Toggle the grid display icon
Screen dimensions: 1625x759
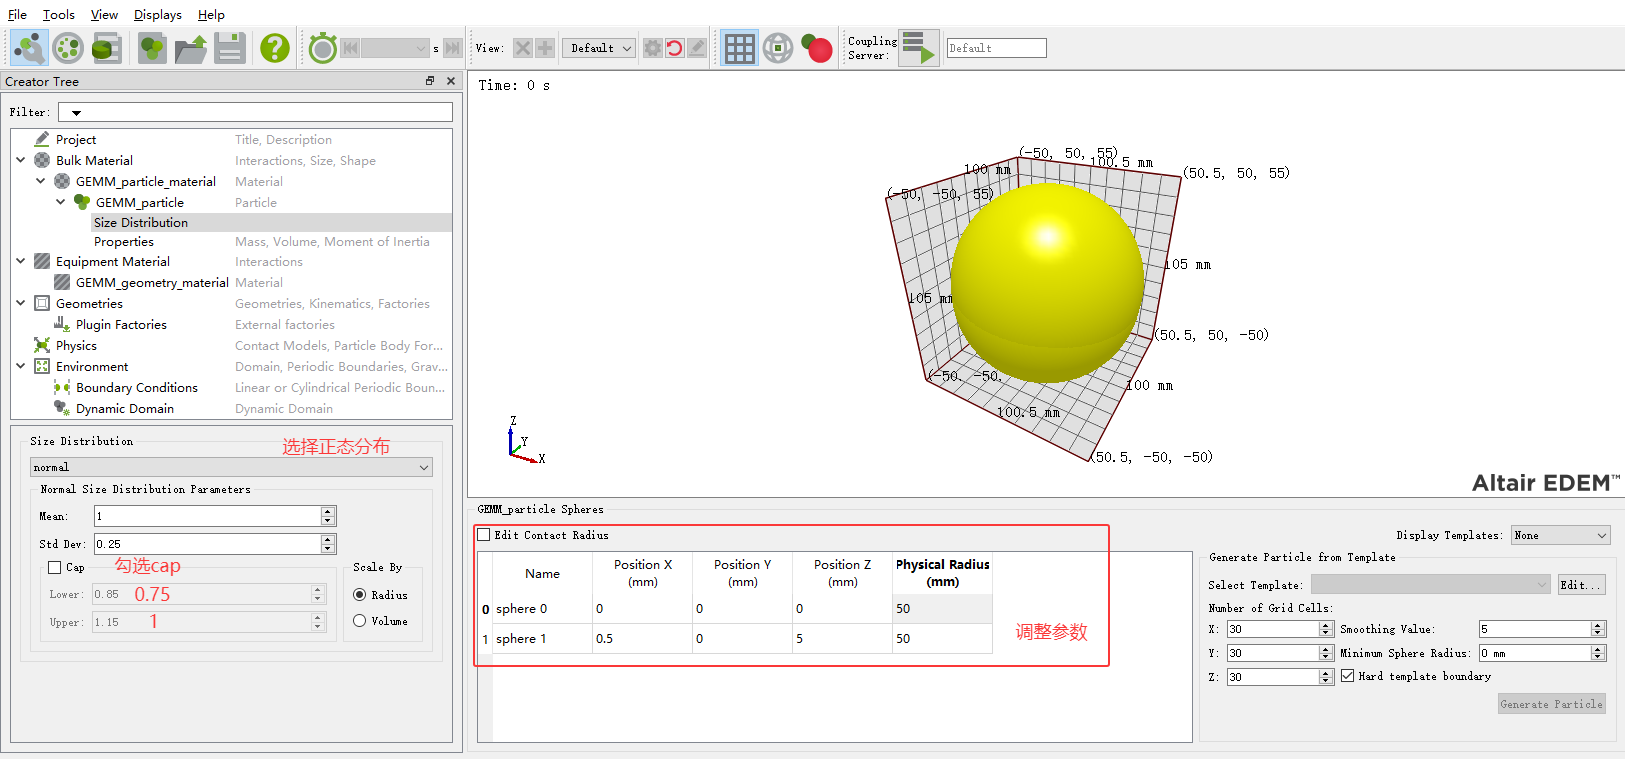739,48
